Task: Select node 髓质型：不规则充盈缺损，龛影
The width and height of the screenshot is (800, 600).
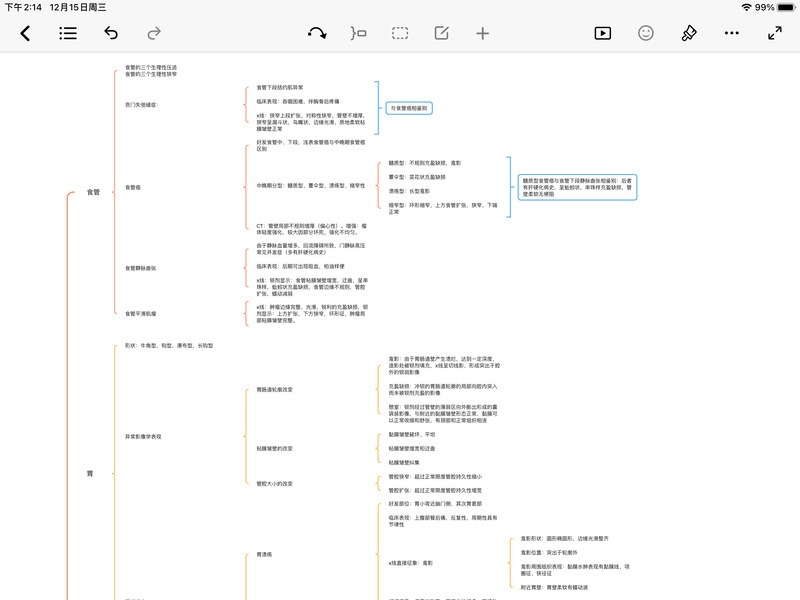Action: click(x=424, y=163)
